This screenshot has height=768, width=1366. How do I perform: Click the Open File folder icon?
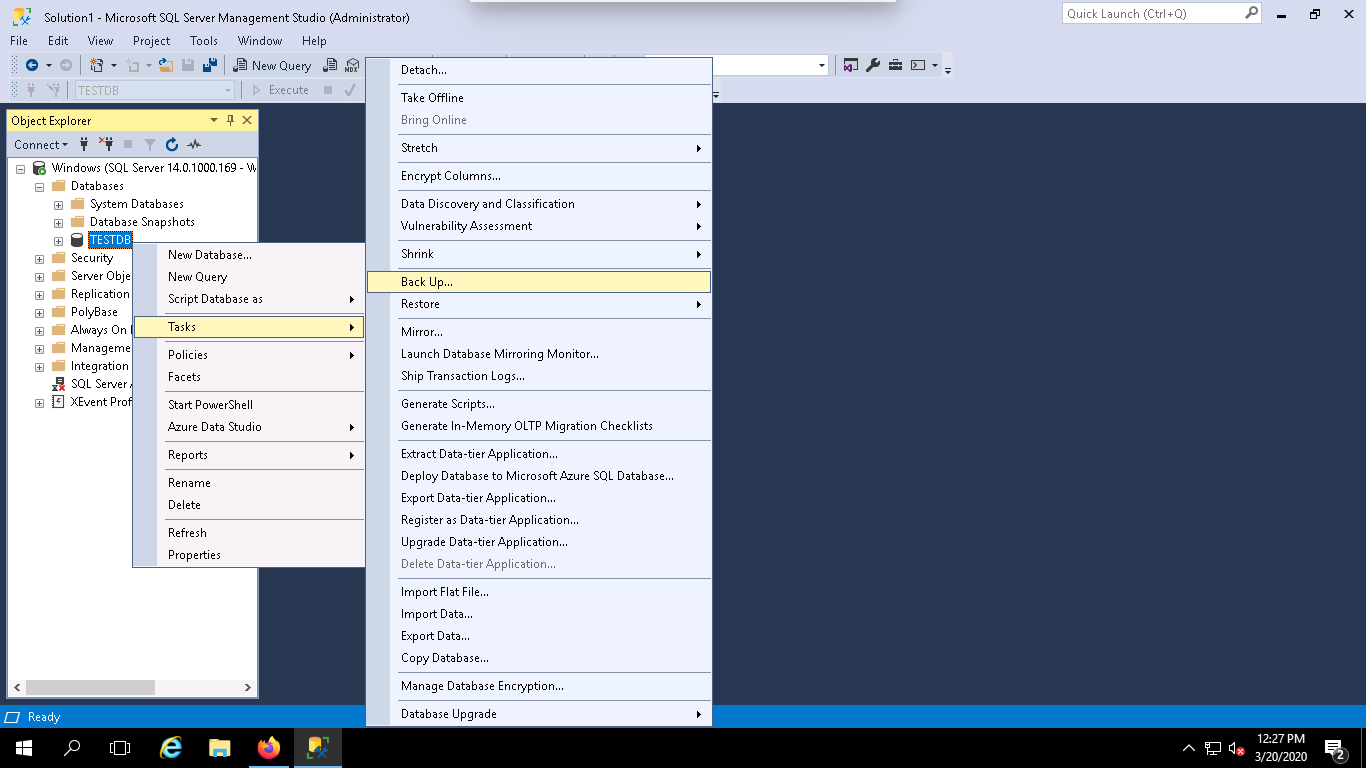click(165, 65)
